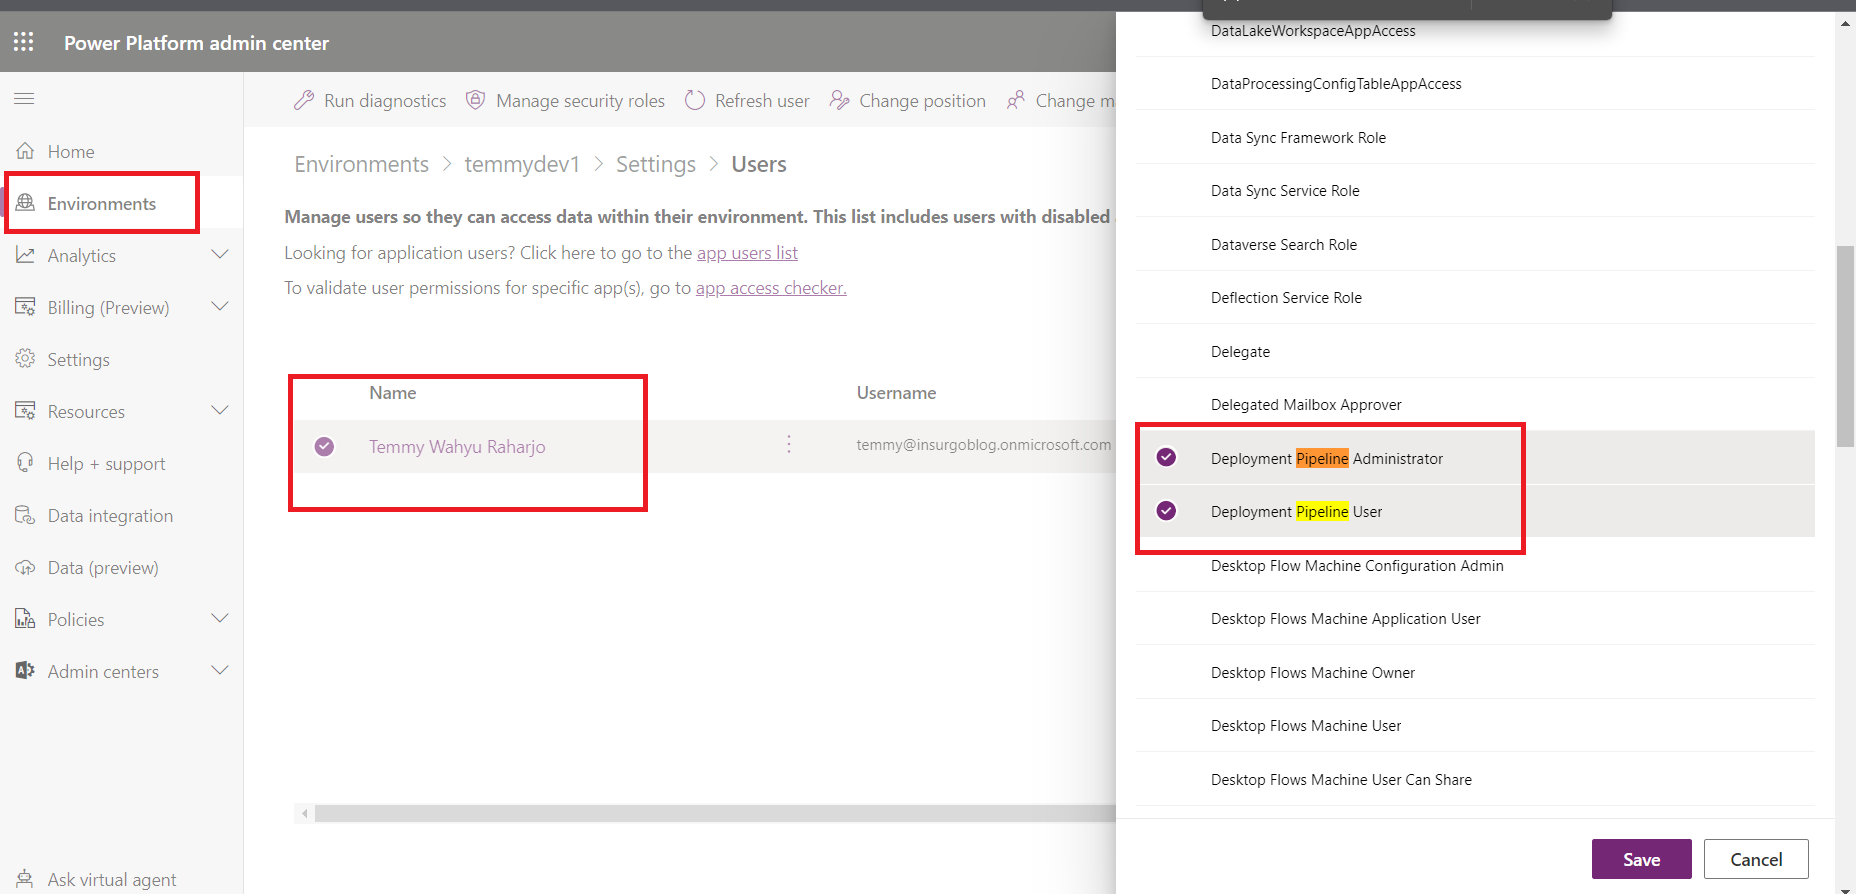Select Desktop Flows Machine Owner role

1475,672
